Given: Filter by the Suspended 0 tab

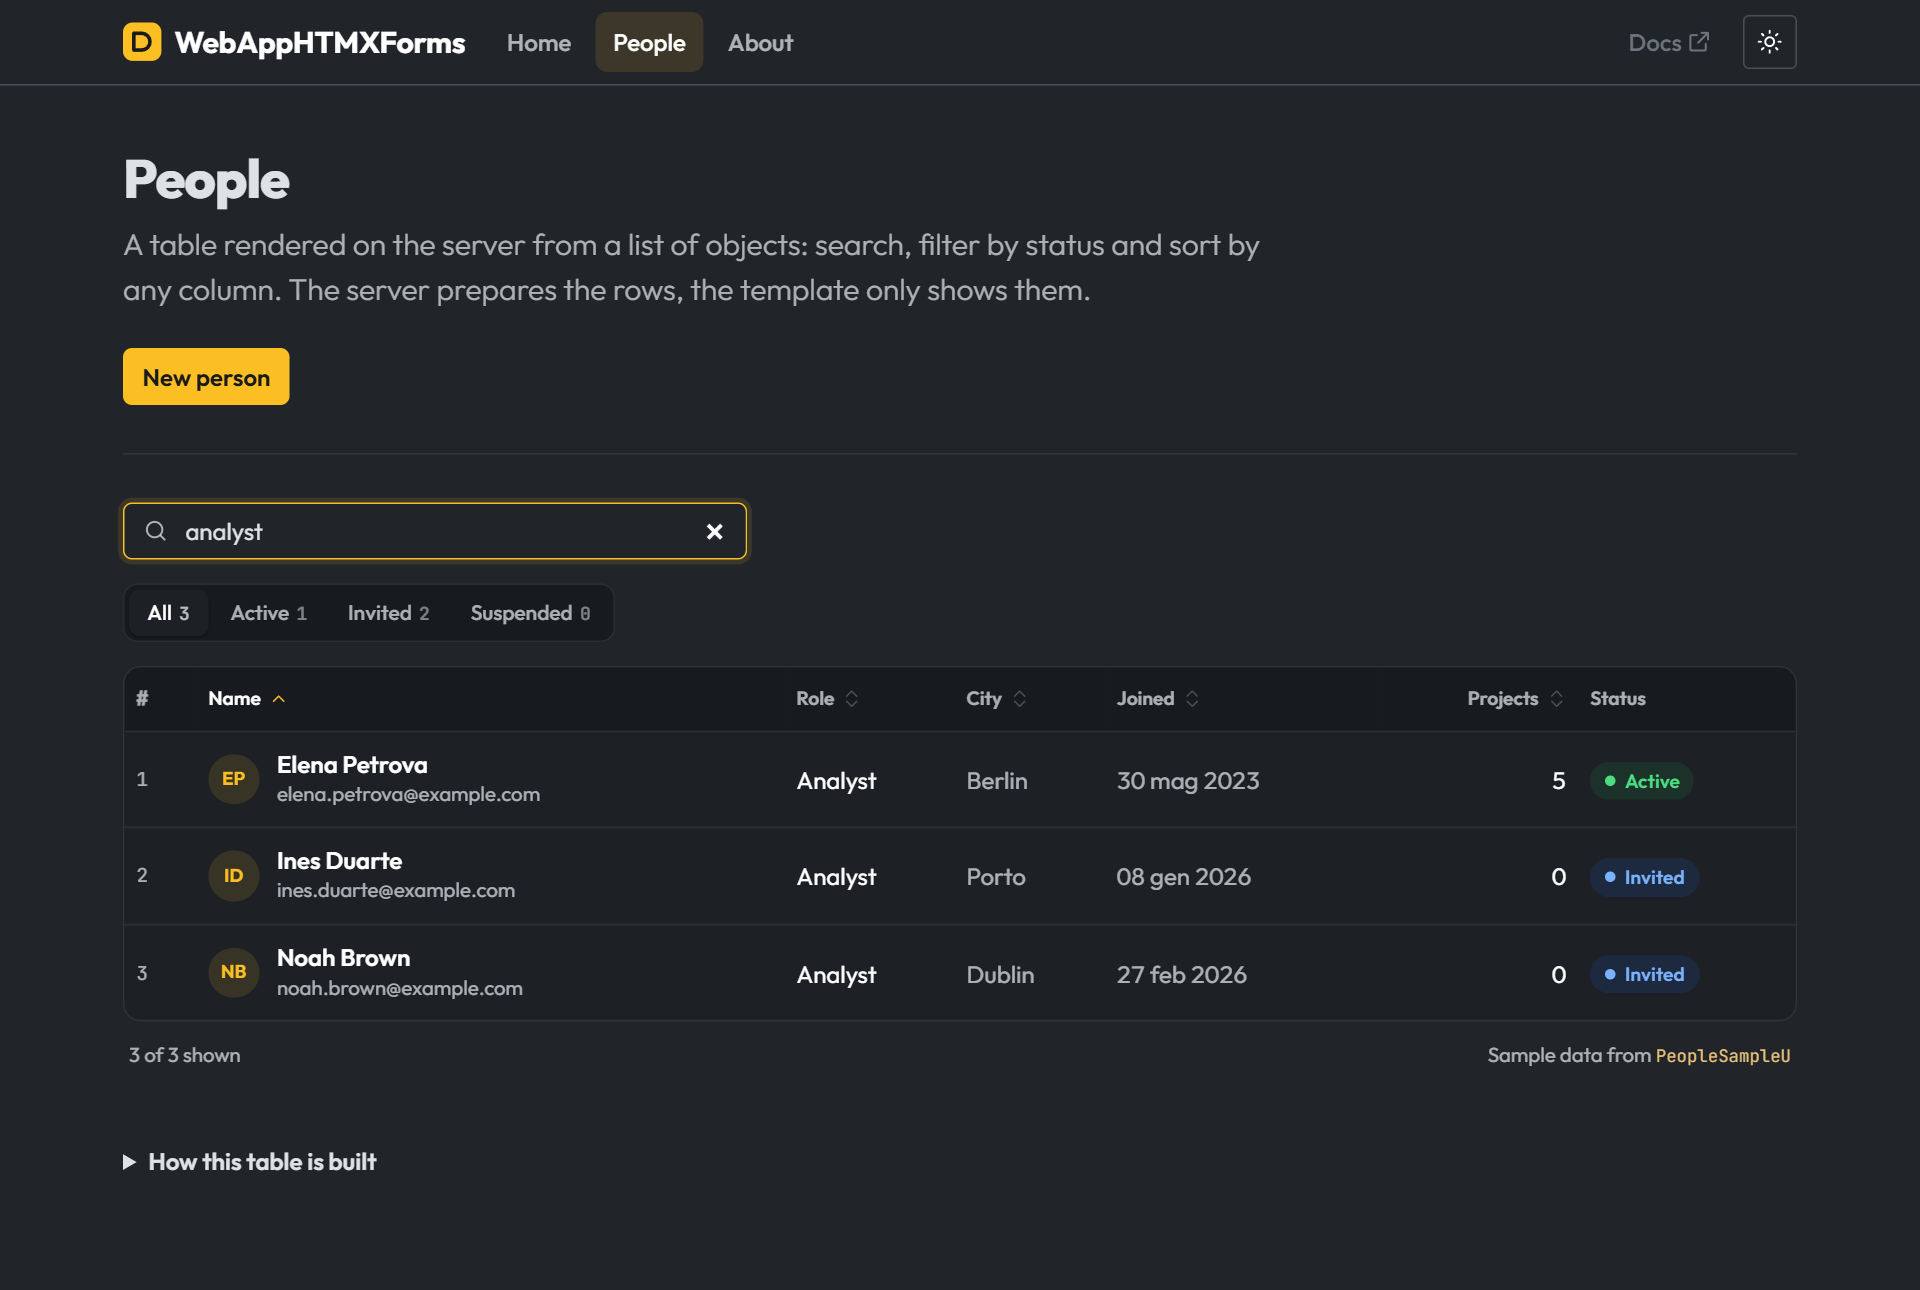Looking at the screenshot, I should (x=530, y=613).
